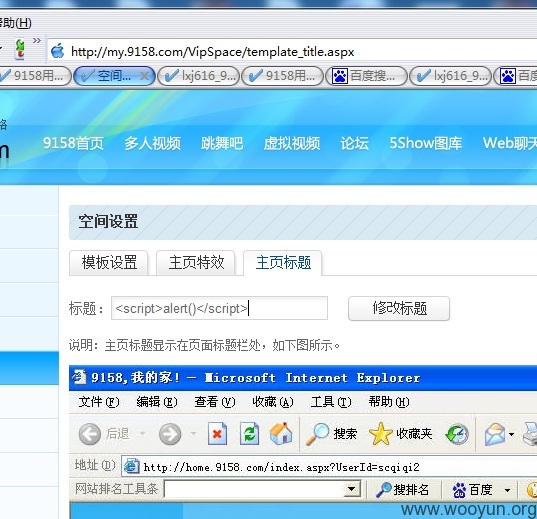
Task: Click the 收藏夹 star icon in IE illustration
Action: click(380, 434)
